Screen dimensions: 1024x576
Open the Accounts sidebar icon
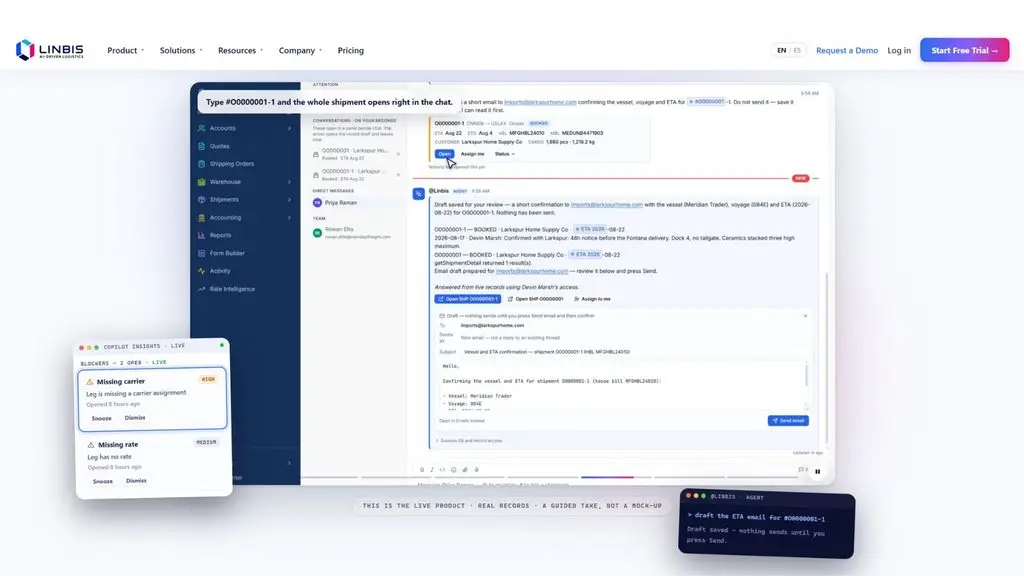click(201, 128)
